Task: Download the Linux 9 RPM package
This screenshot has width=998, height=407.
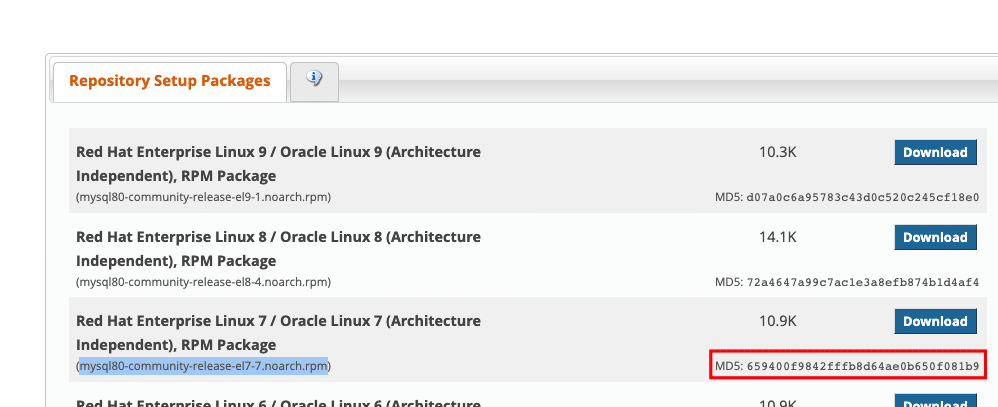Action: coord(935,153)
